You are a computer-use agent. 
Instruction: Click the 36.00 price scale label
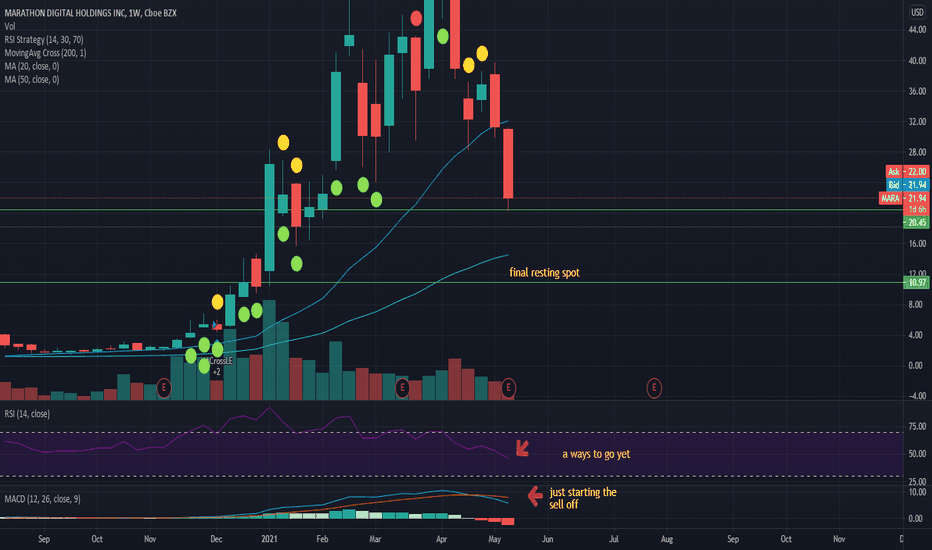(x=917, y=91)
